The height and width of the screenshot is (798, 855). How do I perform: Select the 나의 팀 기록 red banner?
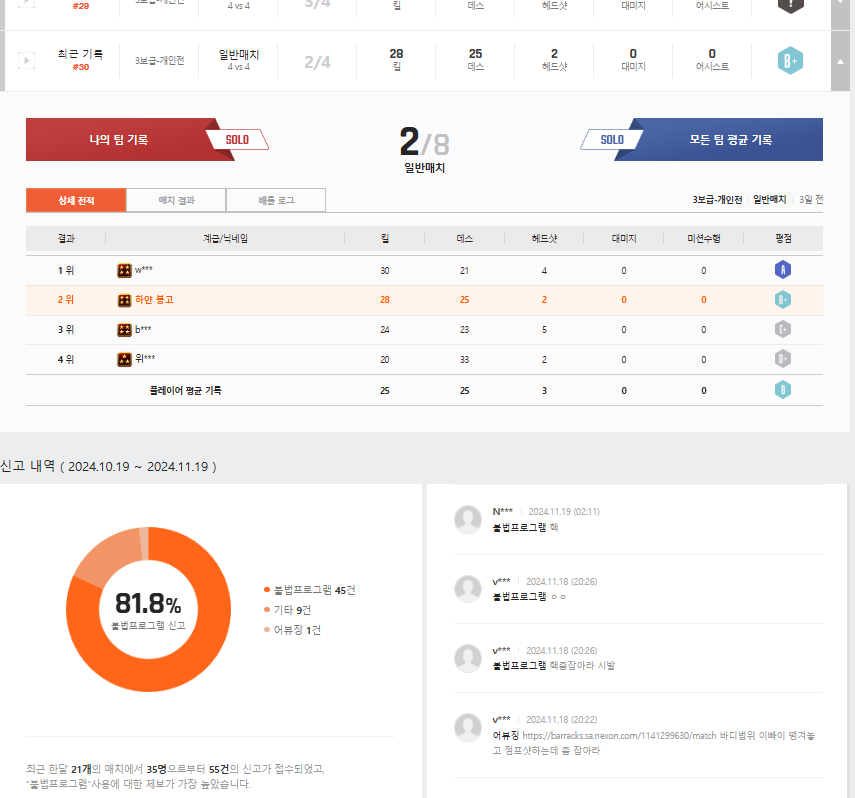click(x=118, y=140)
